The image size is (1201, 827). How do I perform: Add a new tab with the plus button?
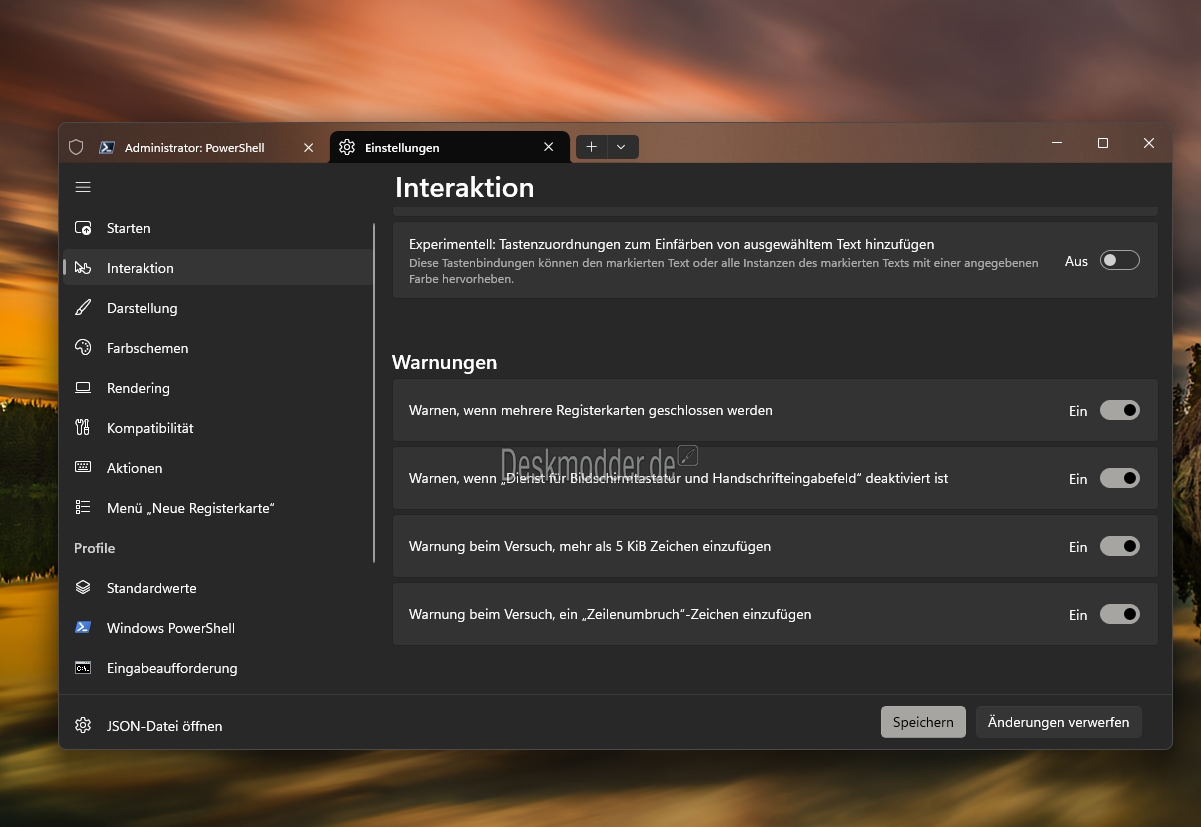591,147
